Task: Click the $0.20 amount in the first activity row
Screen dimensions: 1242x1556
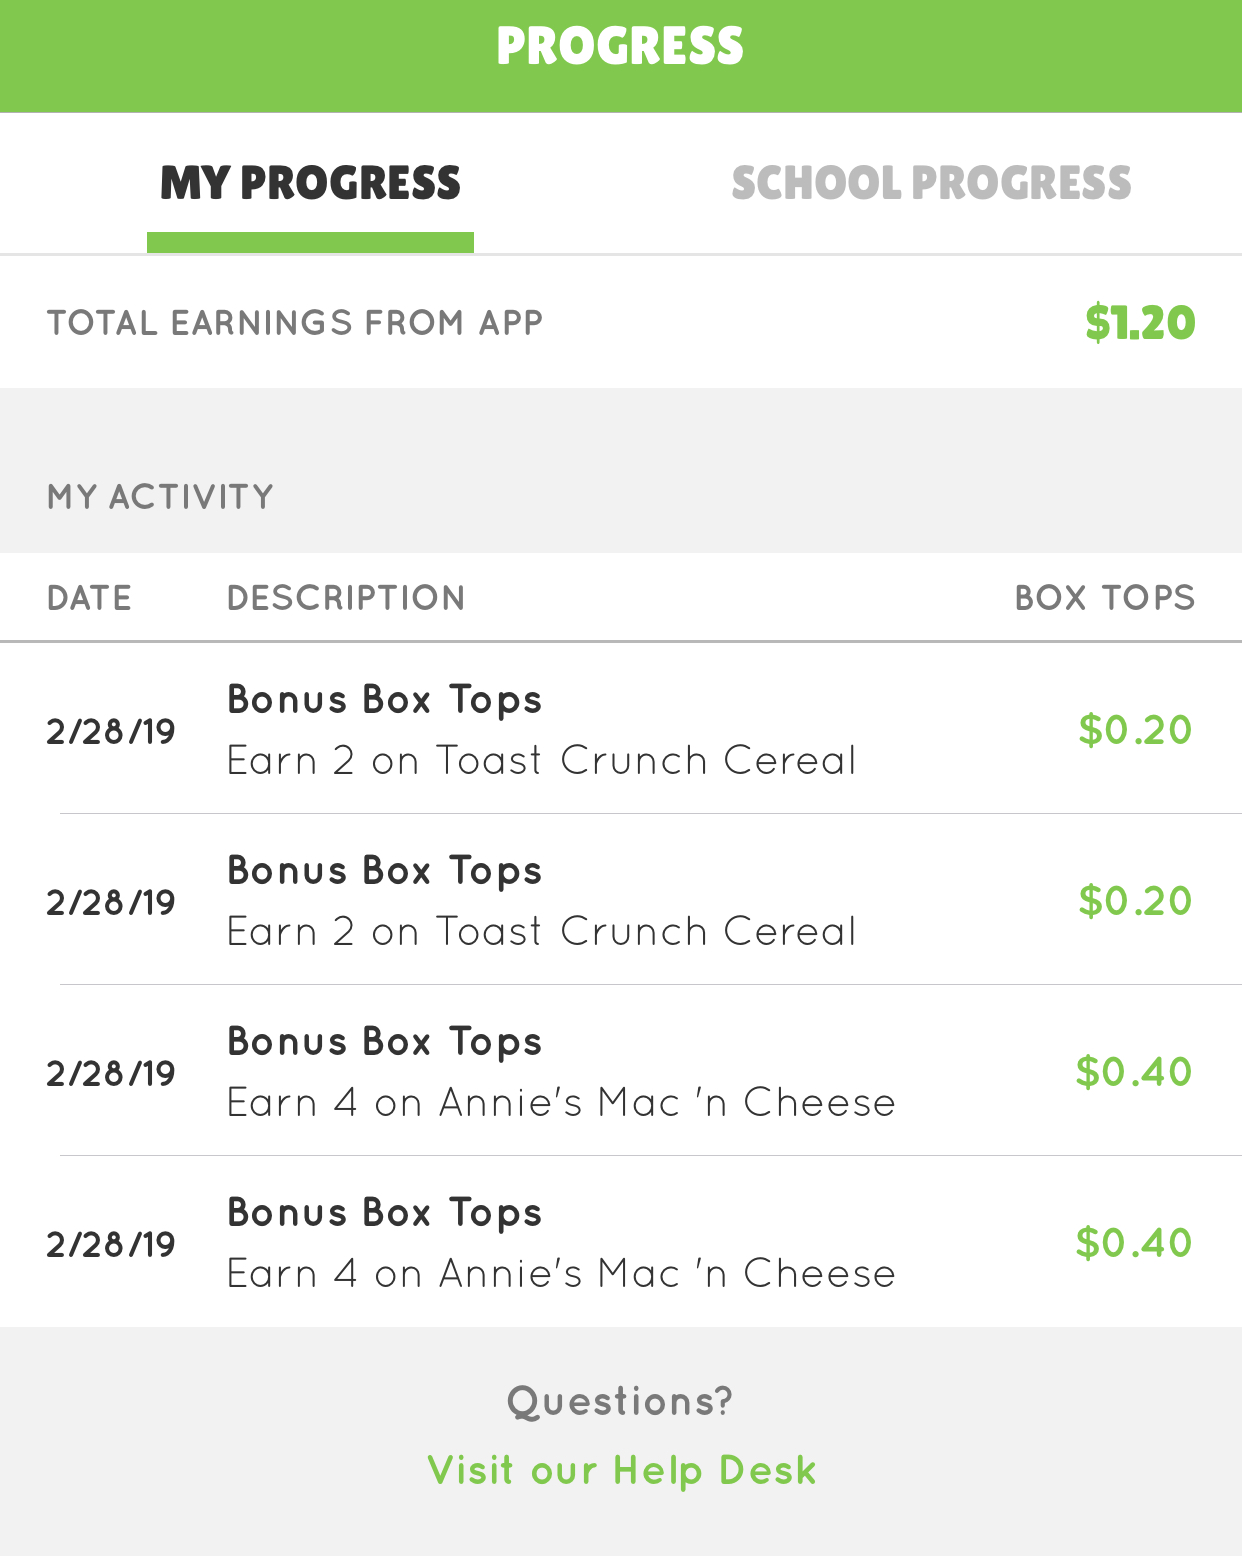Action: point(1135,731)
